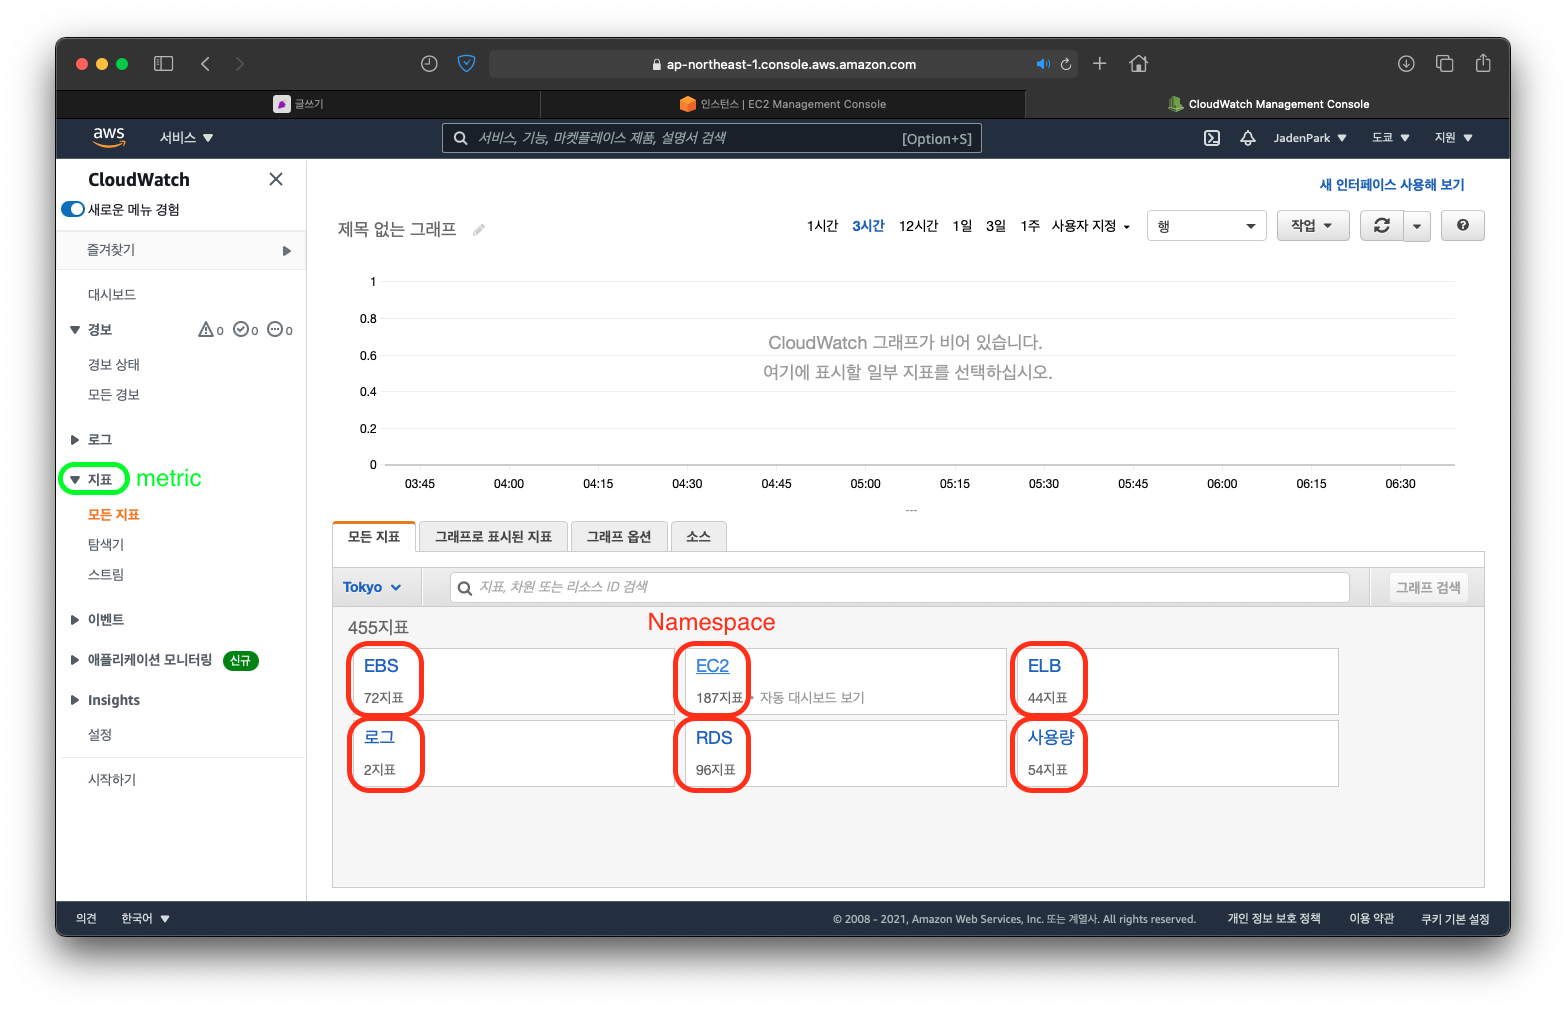Click OK alarm checkmark icon
Image resolution: width=1566 pixels, height=1010 pixels.
click(x=240, y=329)
